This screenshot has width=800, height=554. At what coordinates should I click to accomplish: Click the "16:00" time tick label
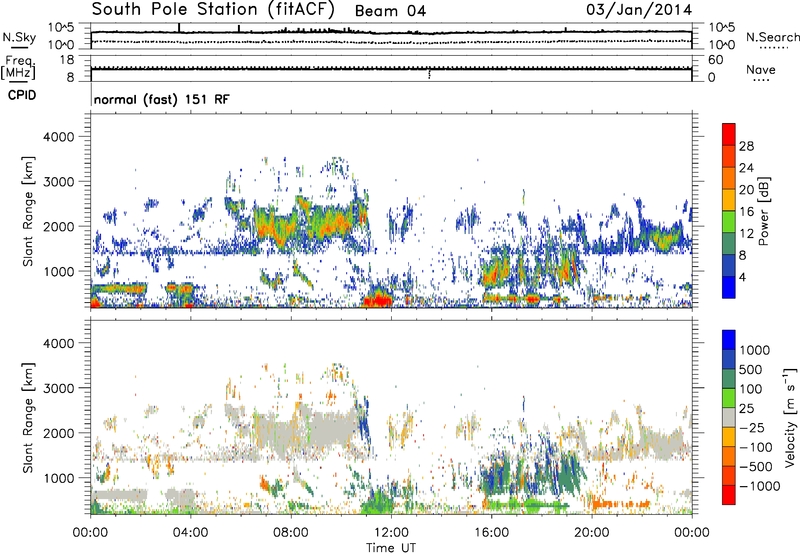tap(491, 533)
